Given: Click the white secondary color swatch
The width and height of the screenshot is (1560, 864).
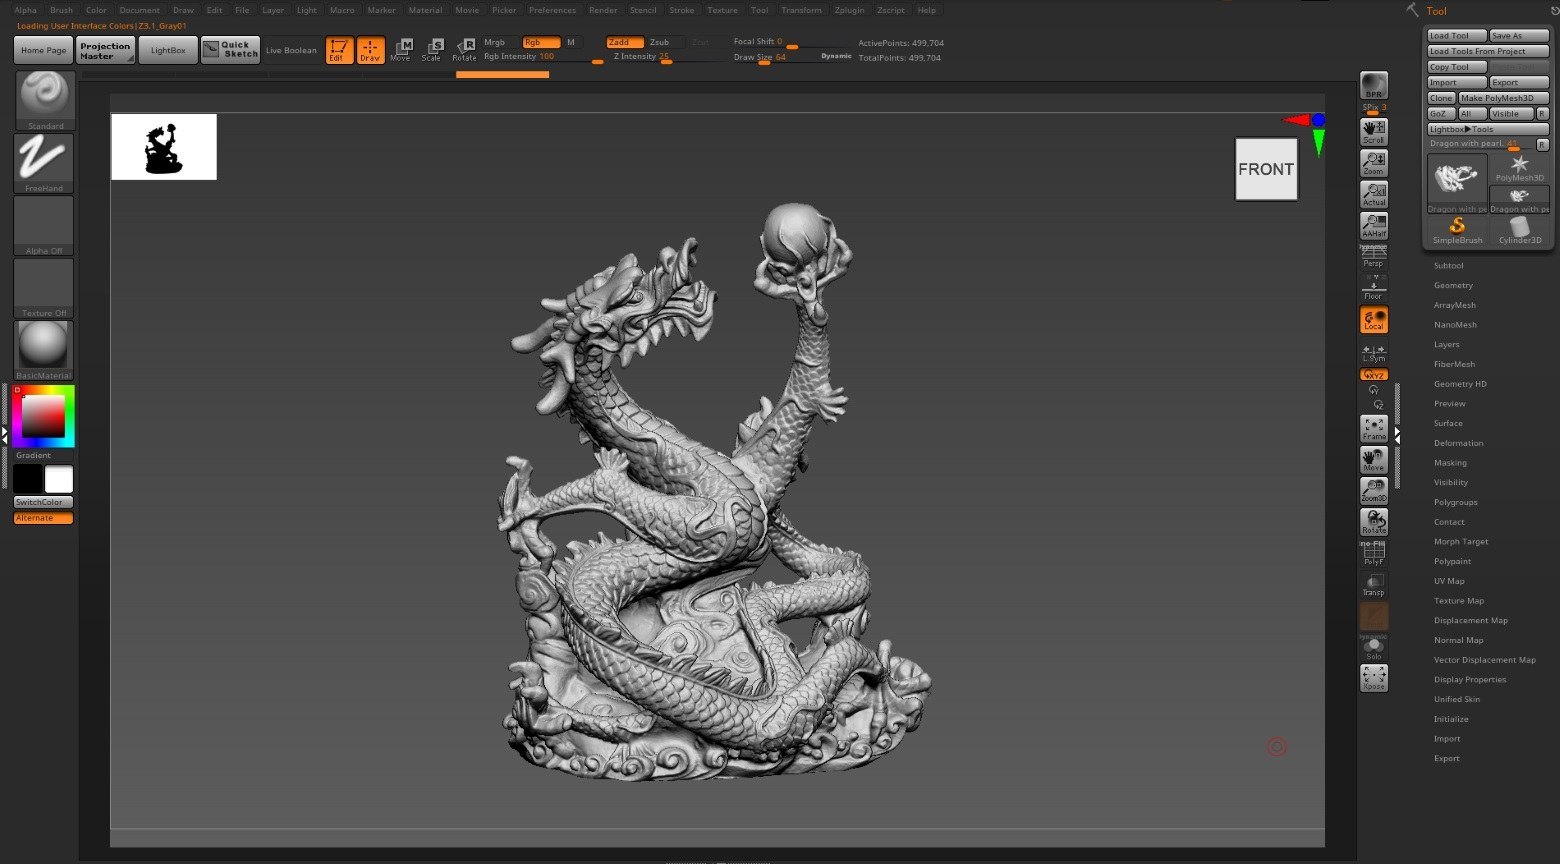Looking at the screenshot, I should [x=59, y=479].
